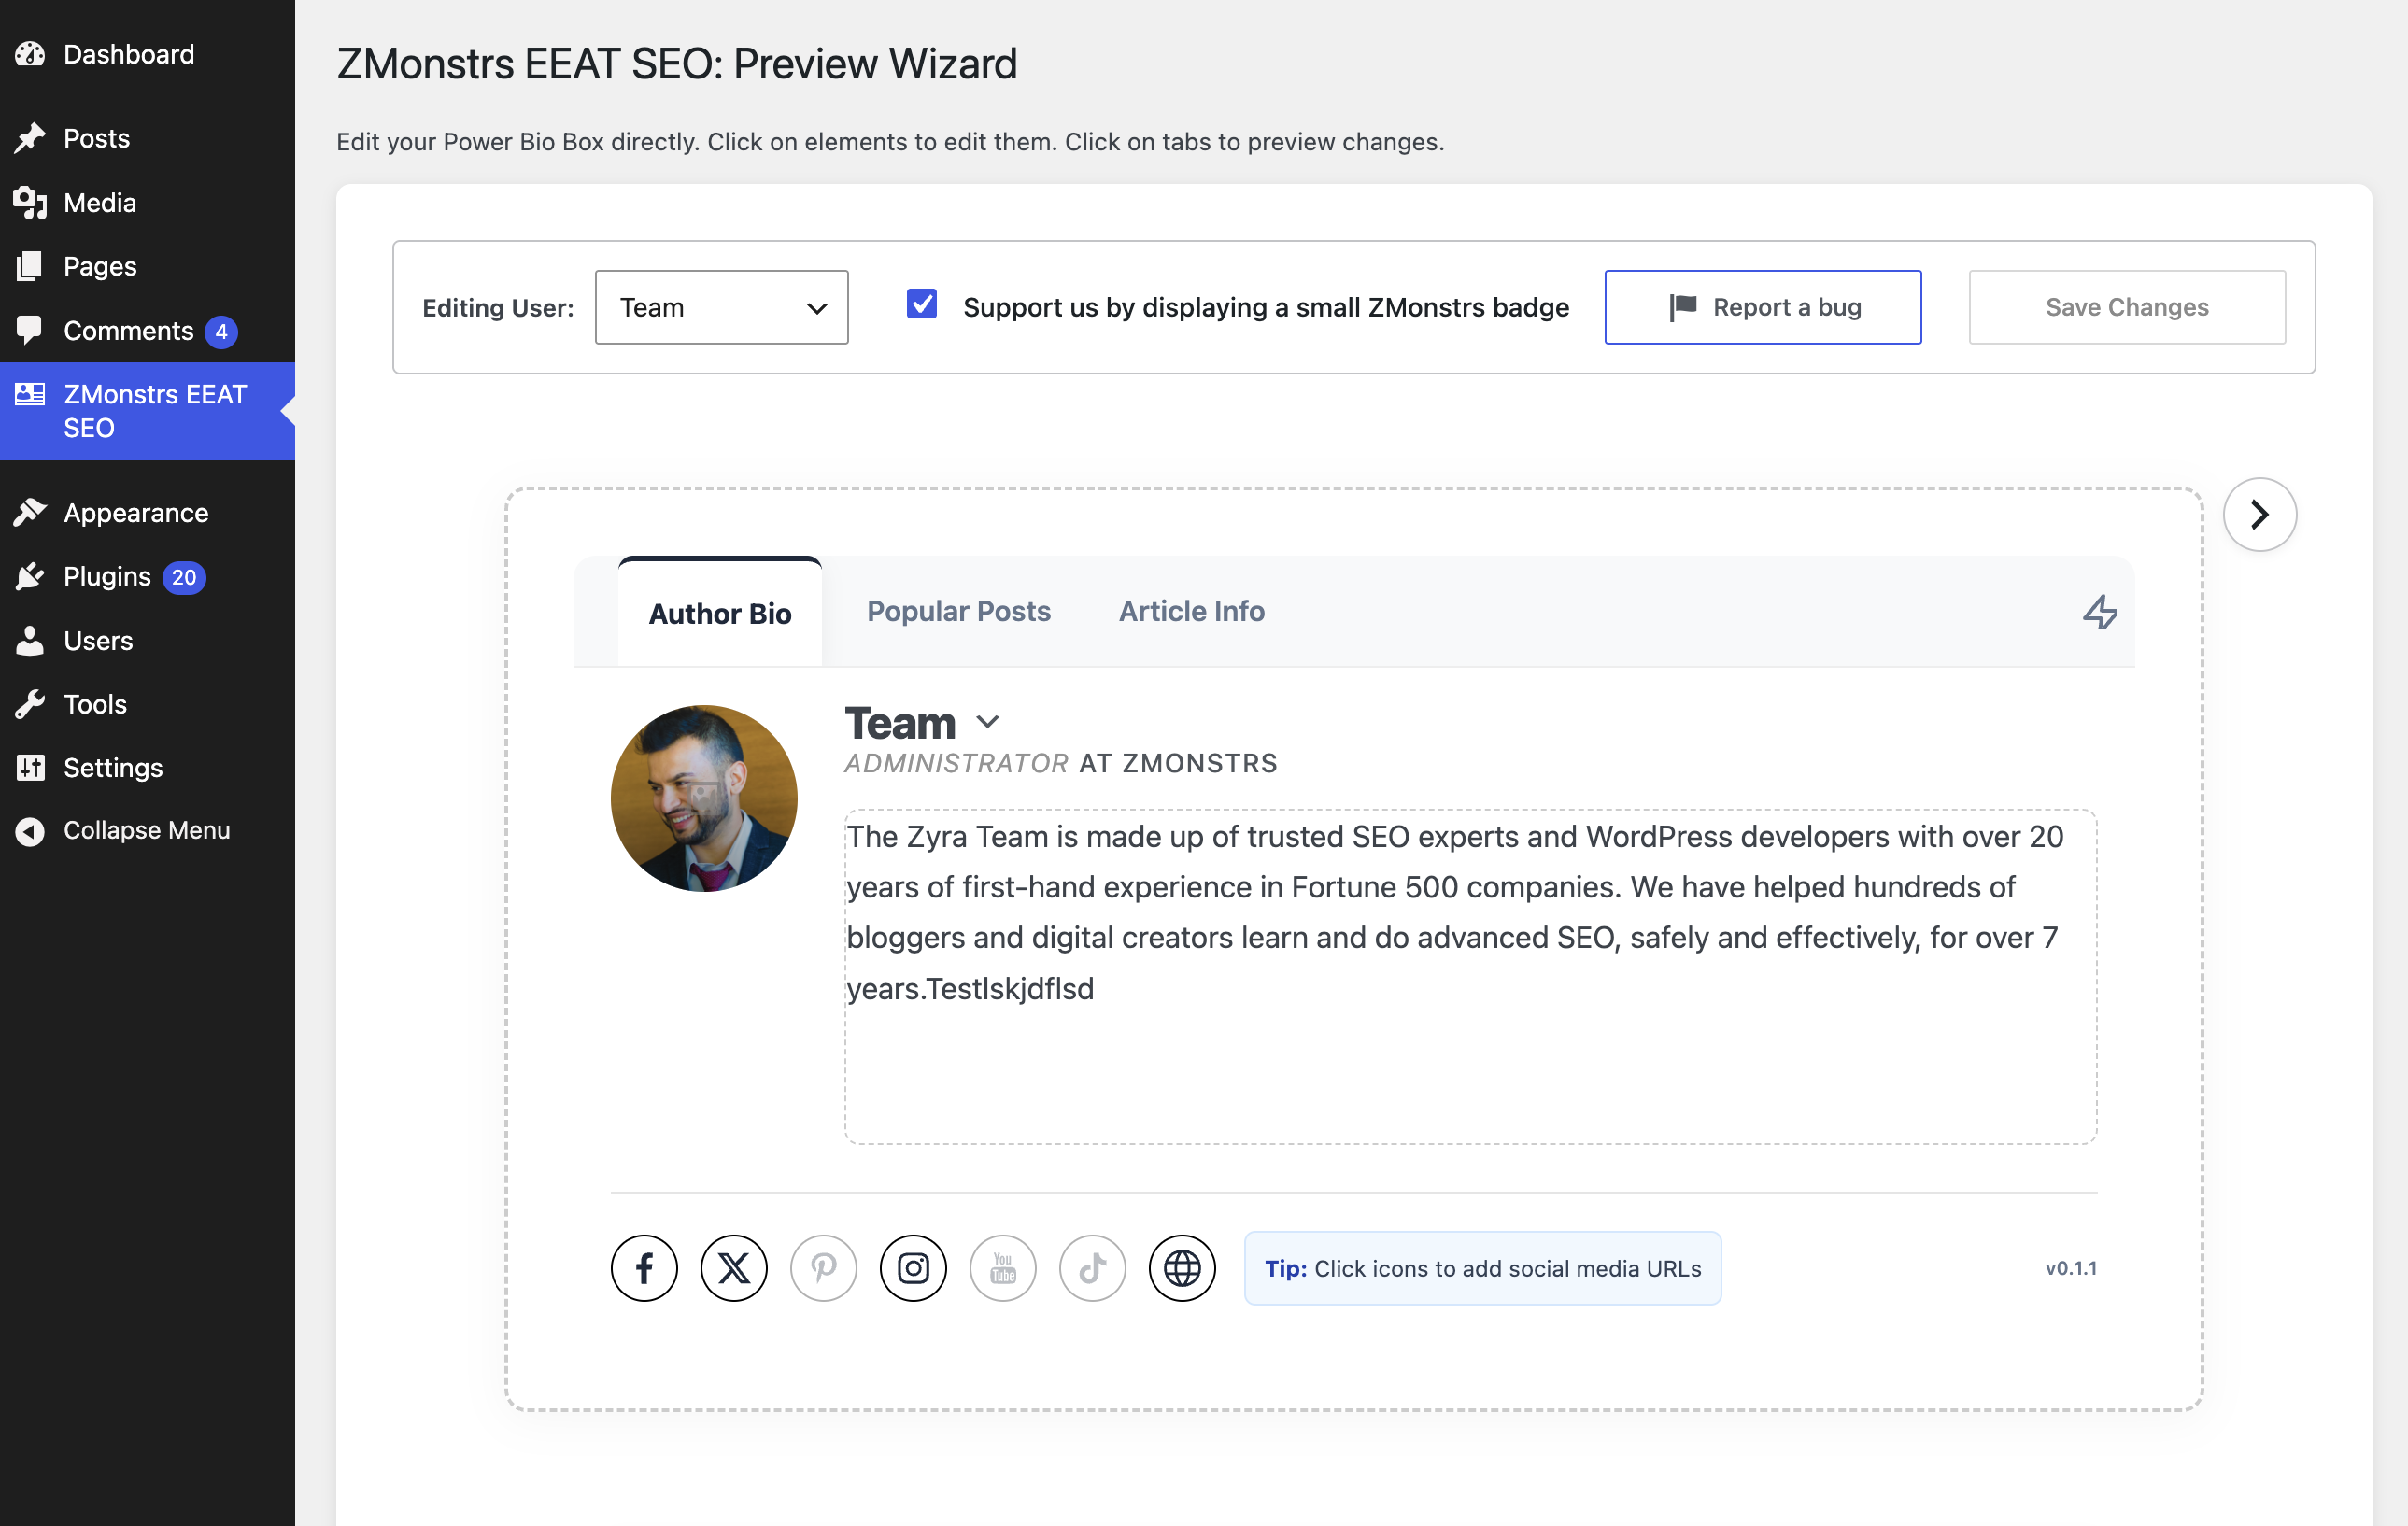Click the Report a bug button

click(x=1763, y=307)
